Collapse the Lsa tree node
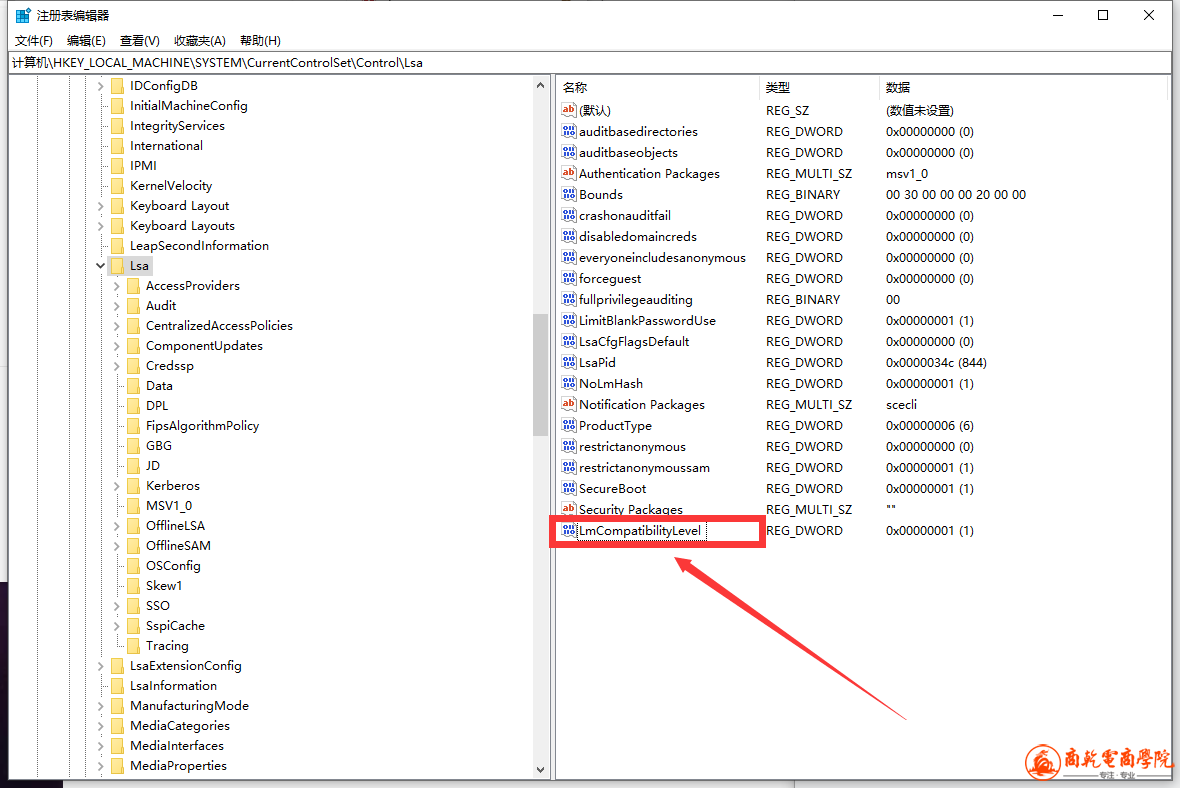 click(100, 266)
